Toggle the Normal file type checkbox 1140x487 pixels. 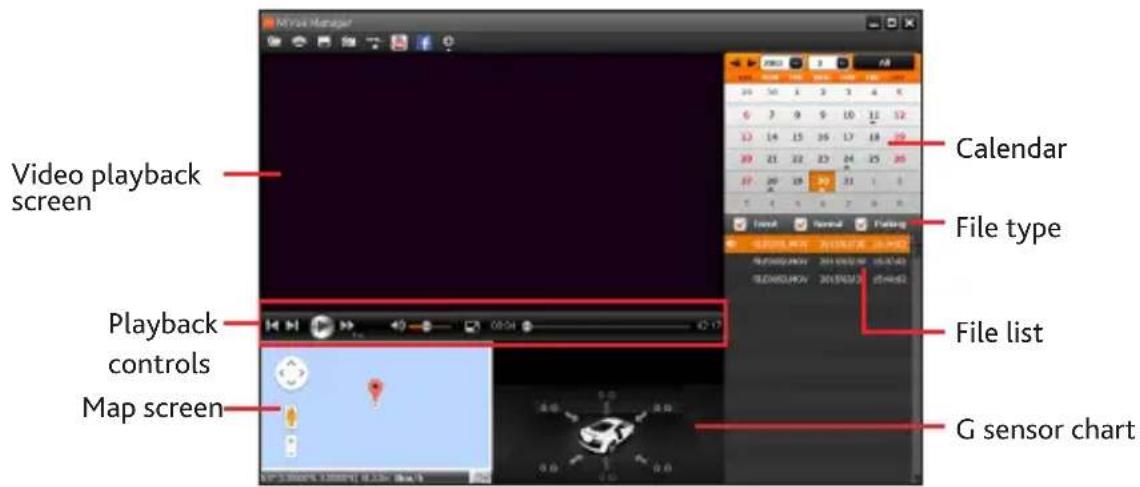pos(800,225)
